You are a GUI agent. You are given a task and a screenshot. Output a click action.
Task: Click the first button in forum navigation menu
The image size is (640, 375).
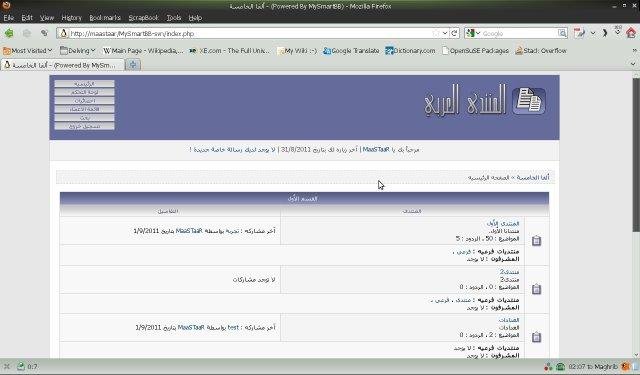tap(84, 84)
